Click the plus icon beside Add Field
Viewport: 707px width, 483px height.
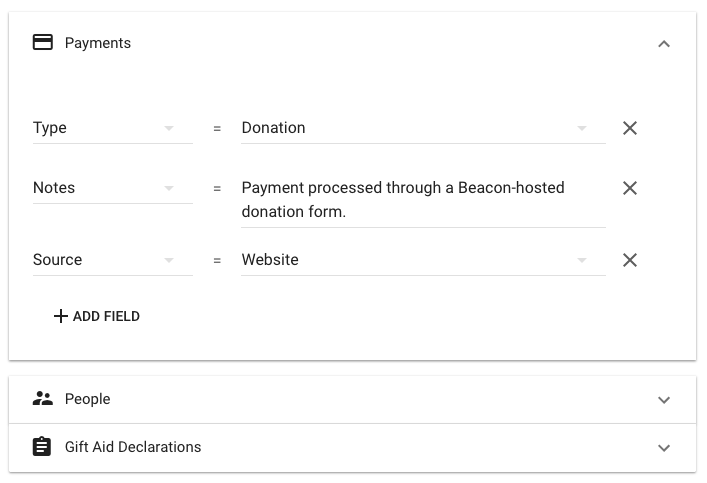point(61,316)
